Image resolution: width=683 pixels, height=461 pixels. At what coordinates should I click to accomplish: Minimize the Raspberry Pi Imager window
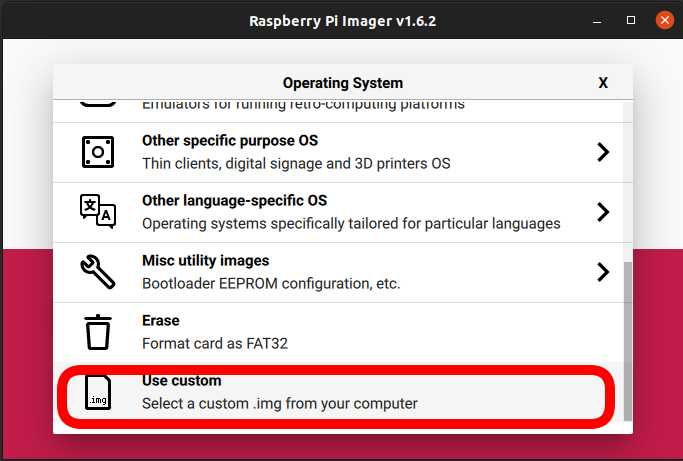pyautogui.click(x=597, y=20)
